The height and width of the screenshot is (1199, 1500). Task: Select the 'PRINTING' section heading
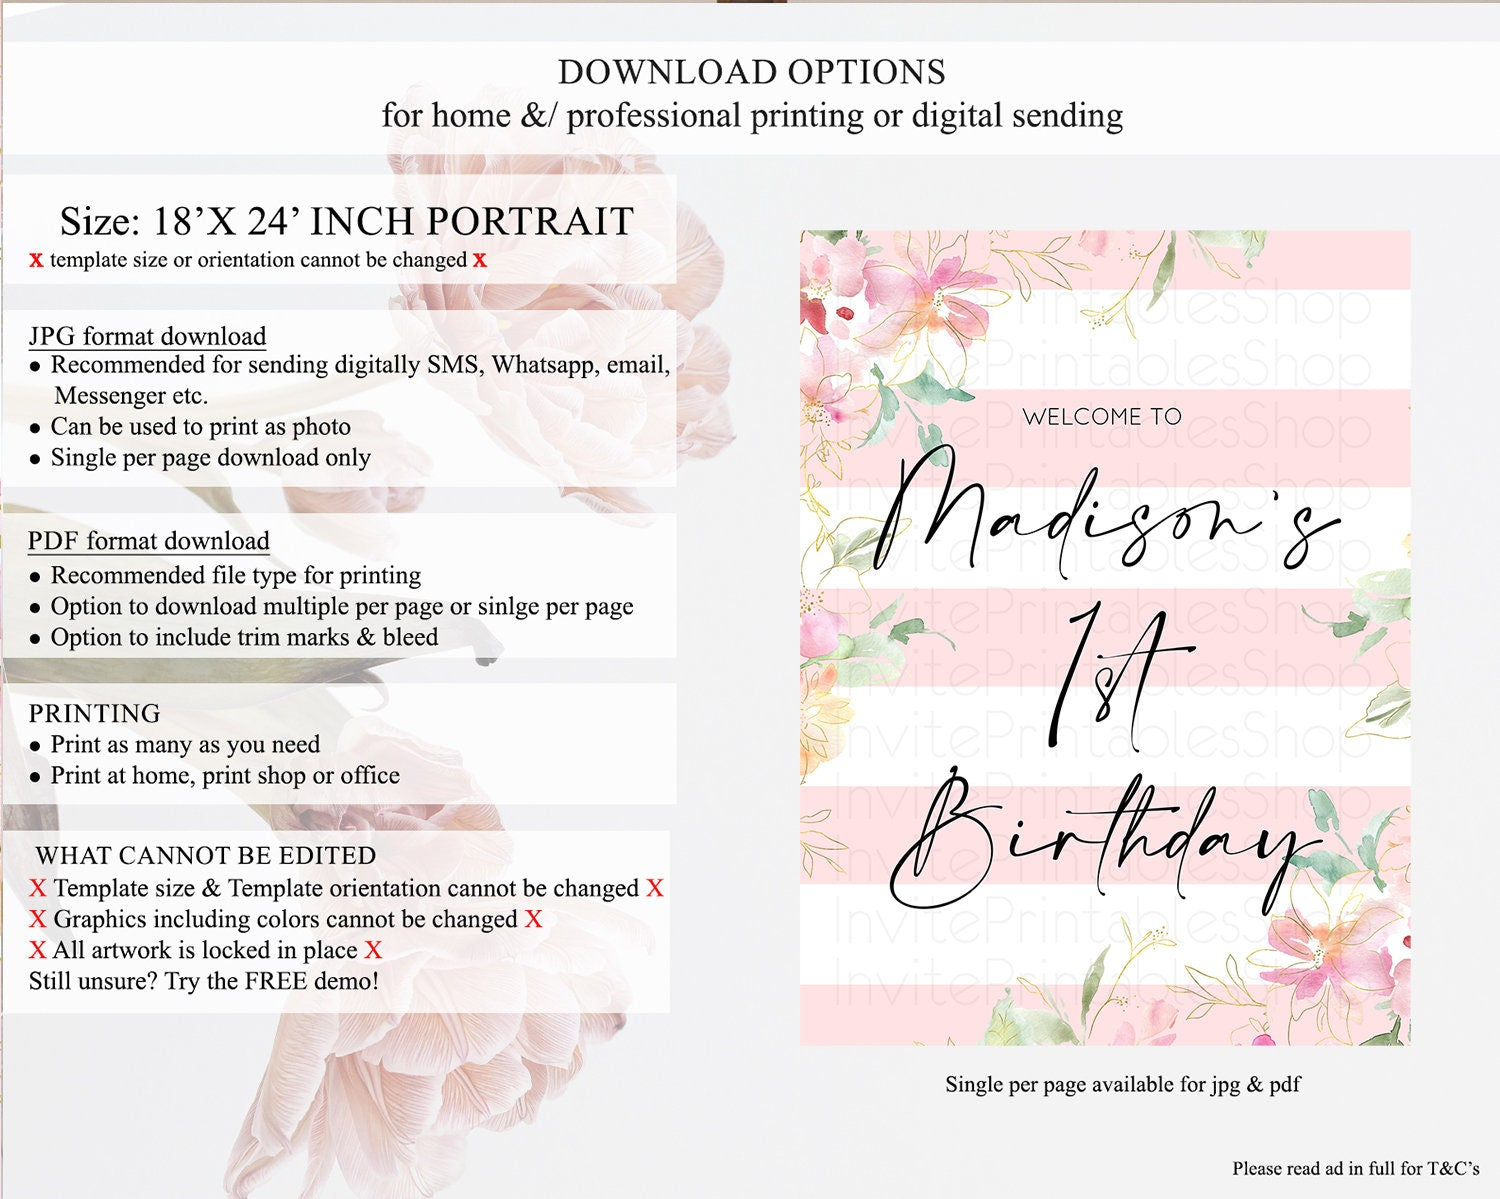click(94, 713)
